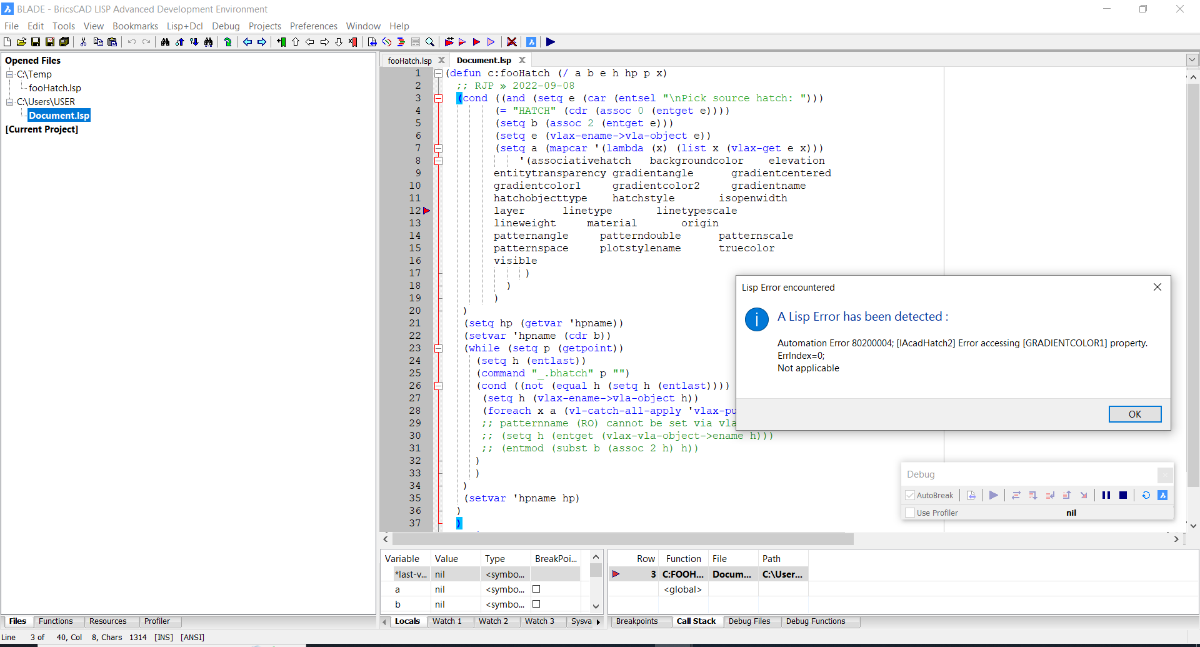Enable the Use Profiler checkbox
Screen dimensions: 1200x647
[x=909, y=513]
